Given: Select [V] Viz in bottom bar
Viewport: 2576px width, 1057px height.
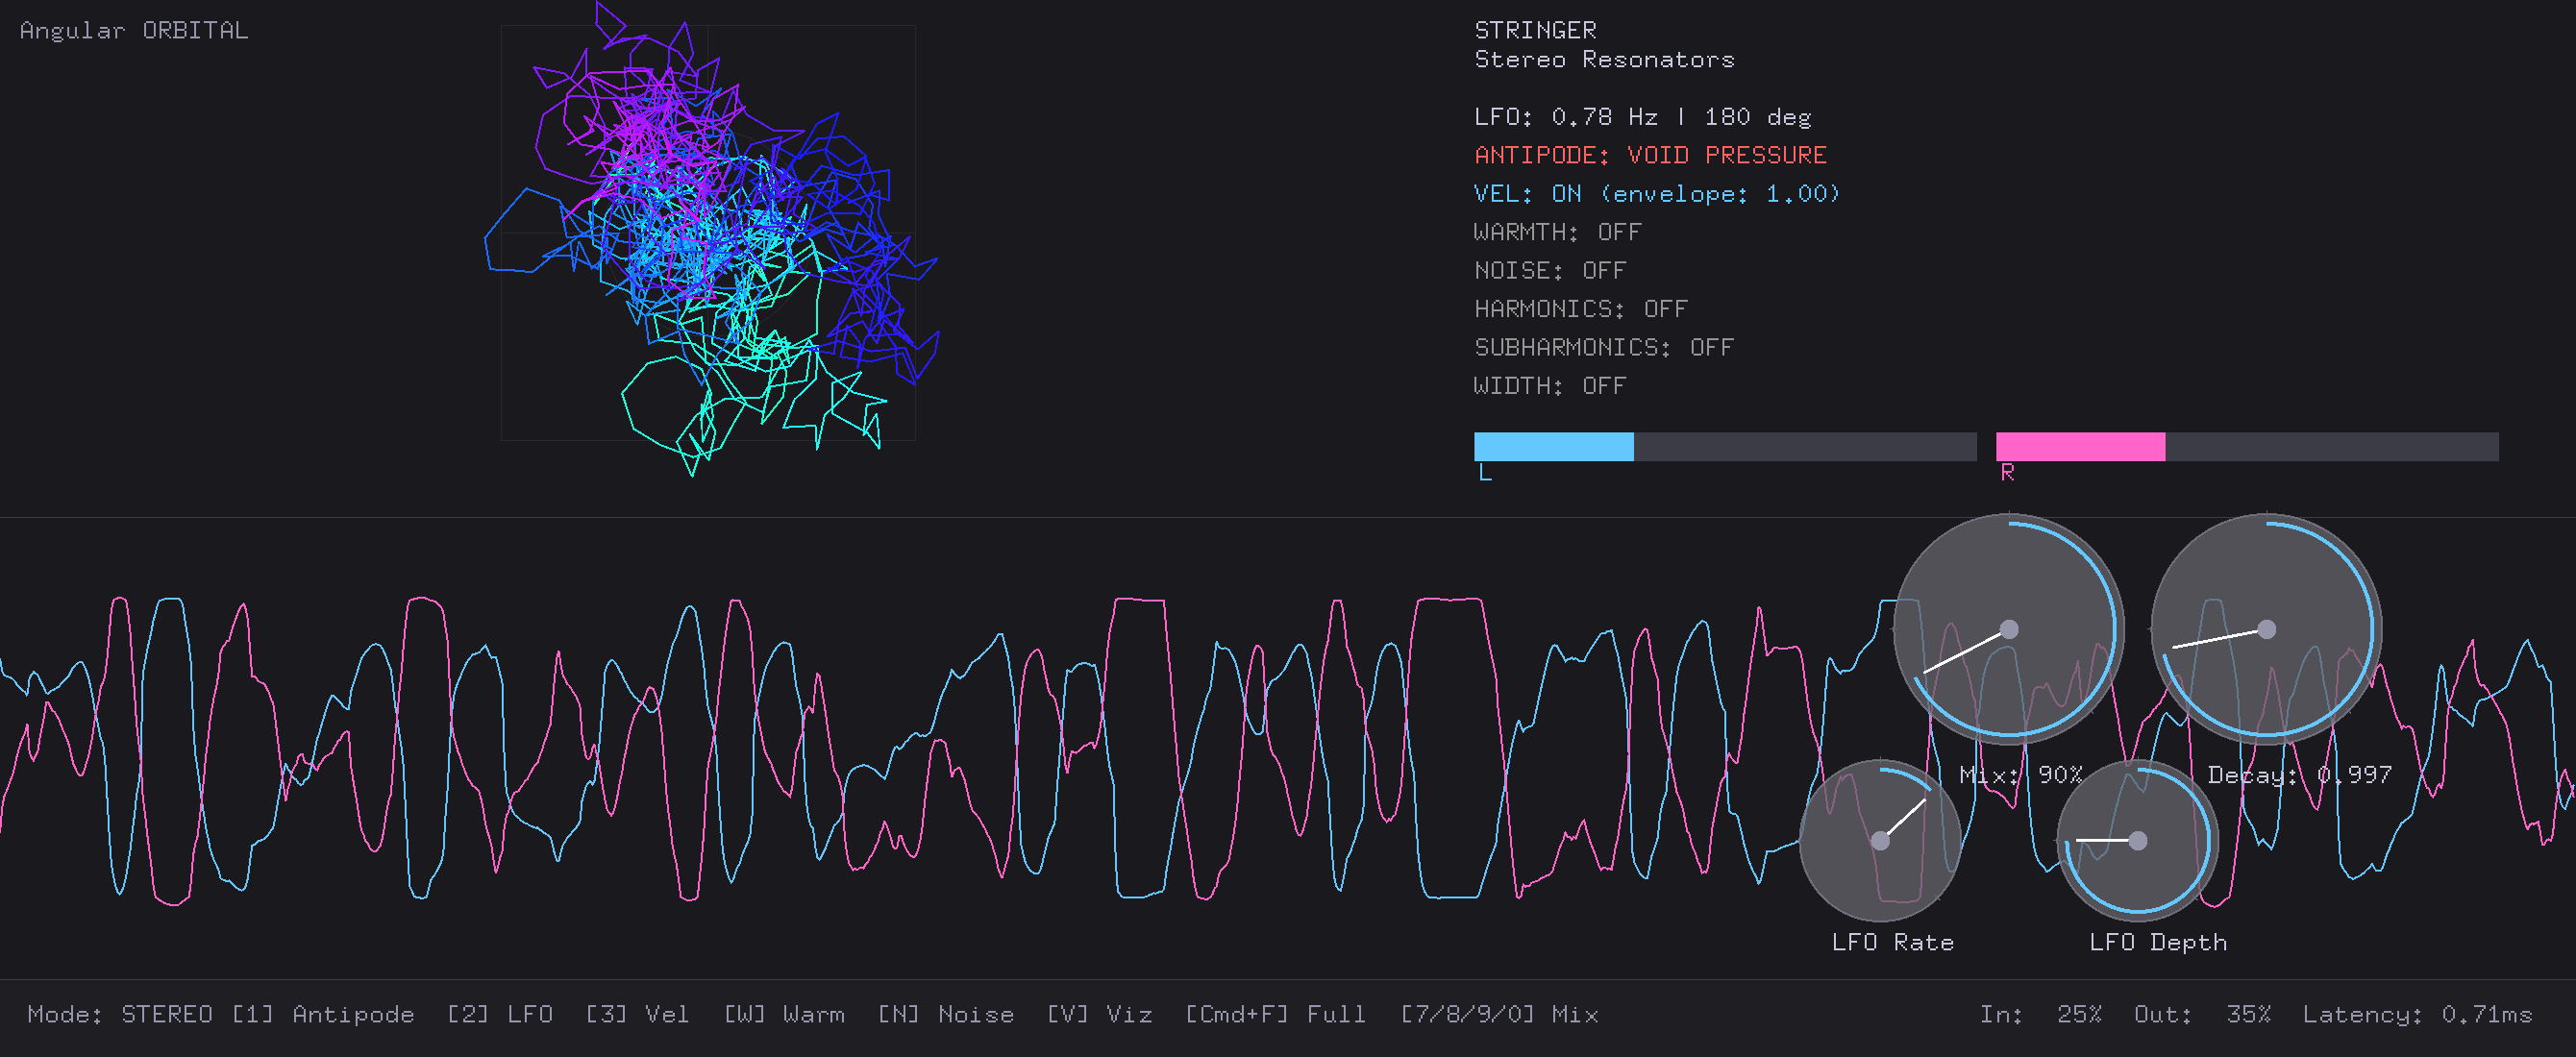Looking at the screenshot, I should tap(1099, 1014).
